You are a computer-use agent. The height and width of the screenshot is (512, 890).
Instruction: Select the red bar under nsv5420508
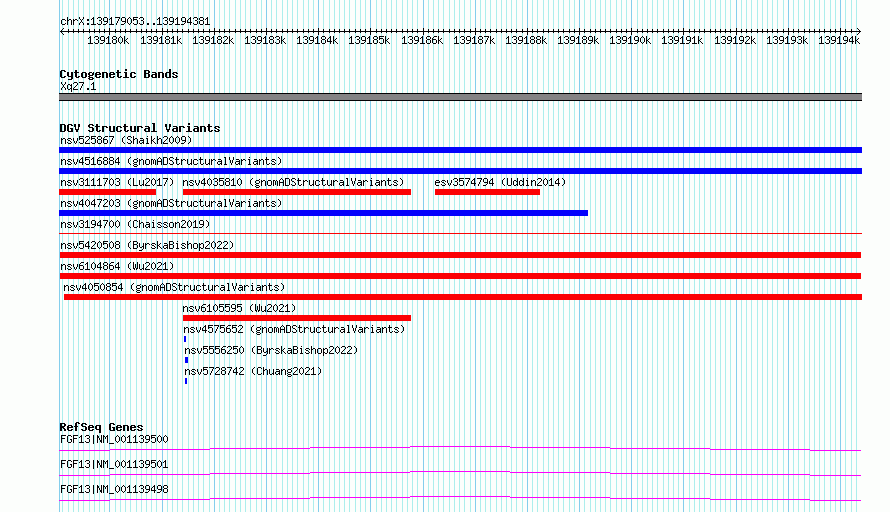pos(460,255)
